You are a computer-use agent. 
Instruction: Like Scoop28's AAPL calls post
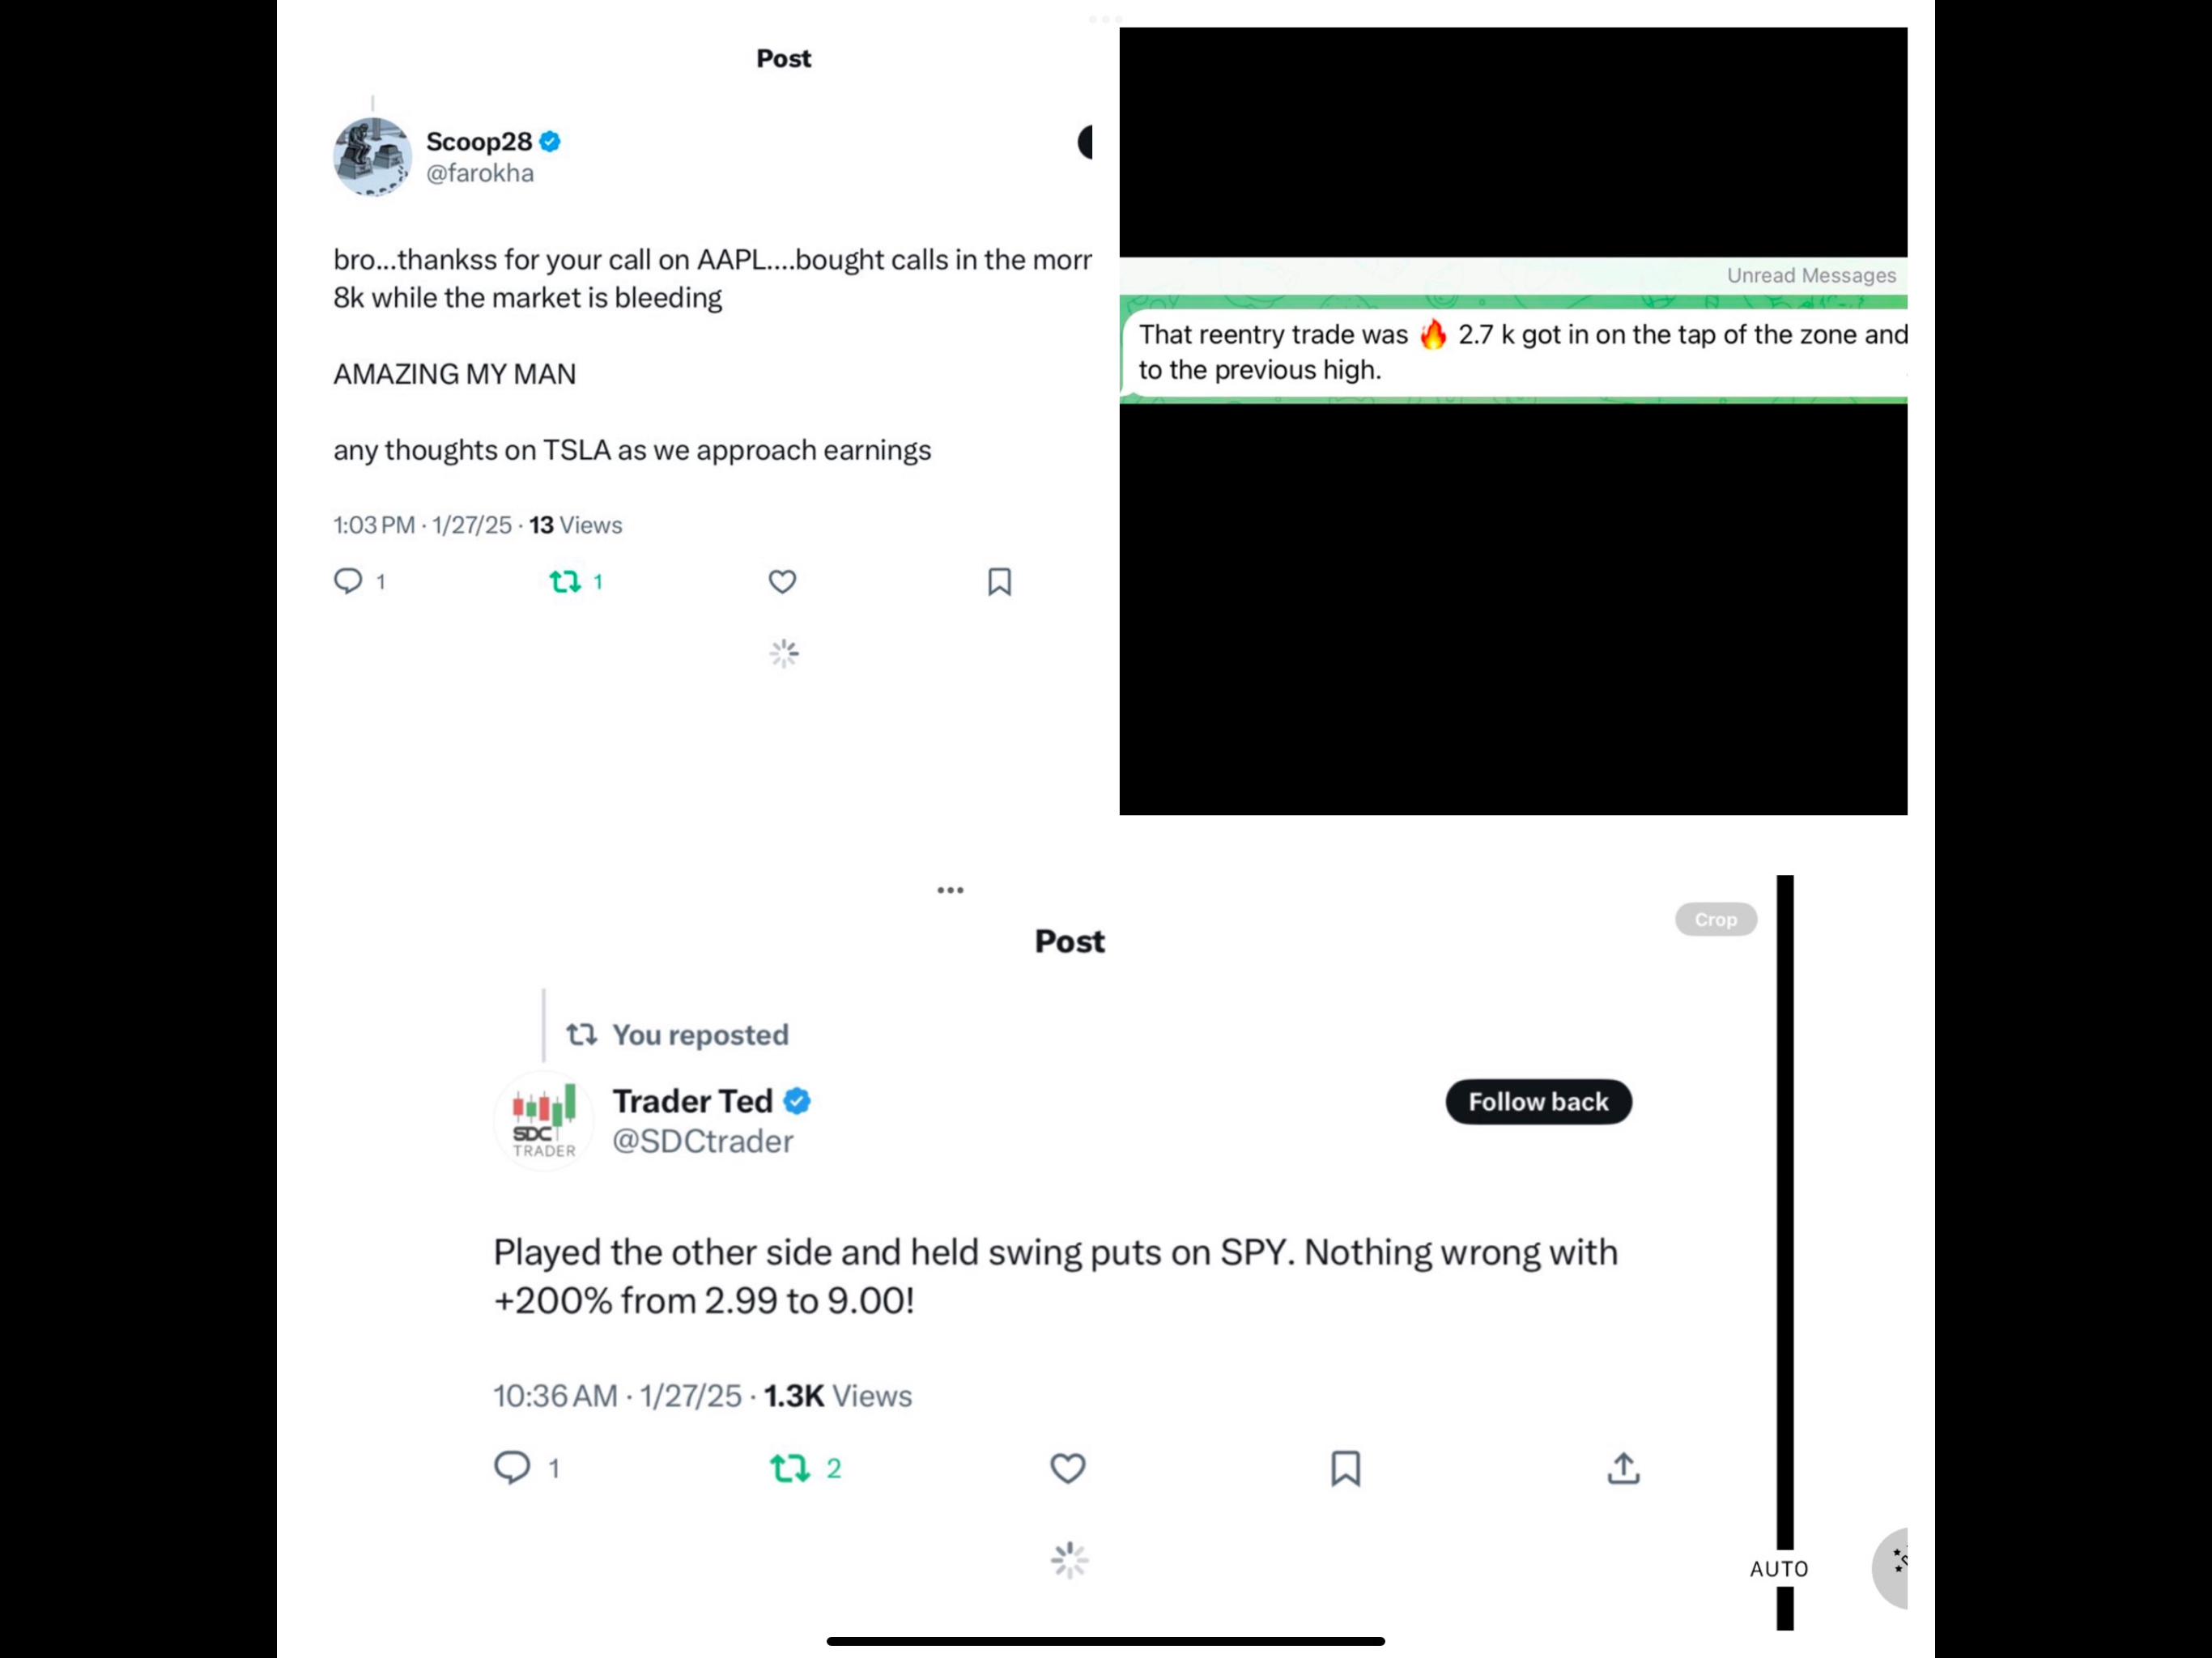782,581
